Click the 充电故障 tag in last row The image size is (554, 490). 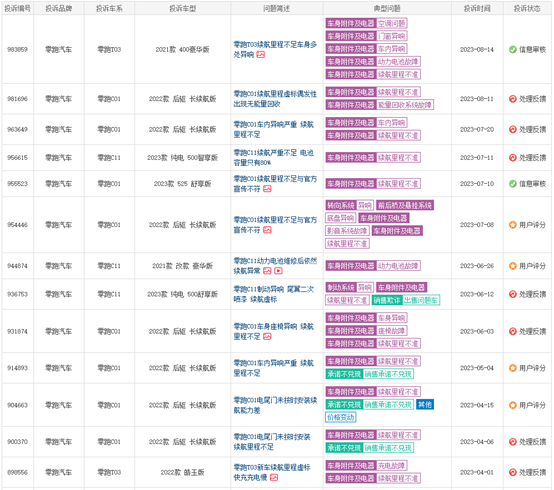pyautogui.click(x=391, y=466)
